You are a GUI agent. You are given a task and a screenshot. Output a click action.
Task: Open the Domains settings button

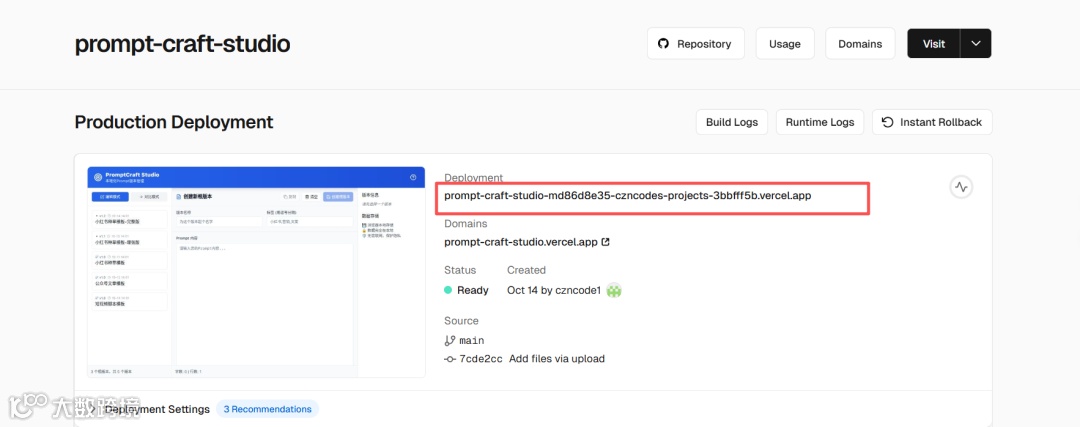(860, 43)
